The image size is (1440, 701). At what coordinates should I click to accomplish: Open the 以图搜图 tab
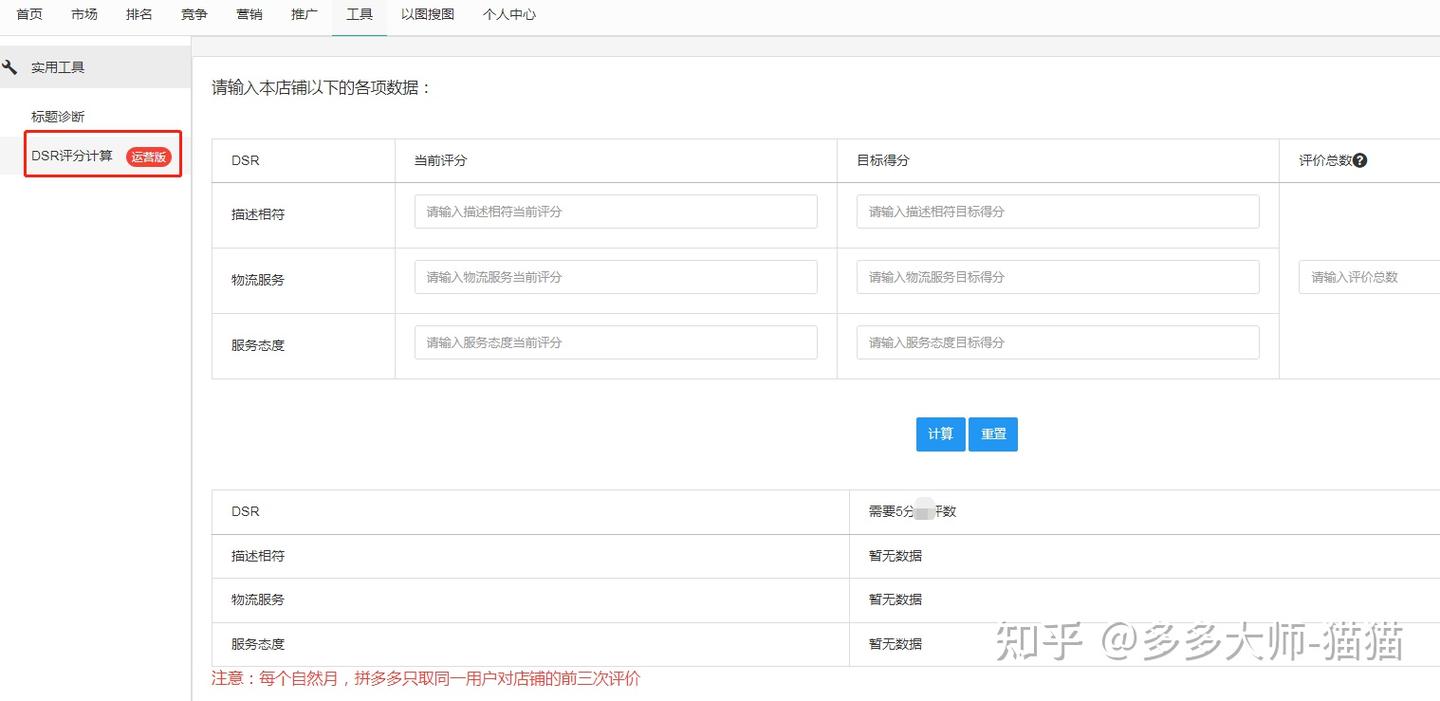(428, 15)
